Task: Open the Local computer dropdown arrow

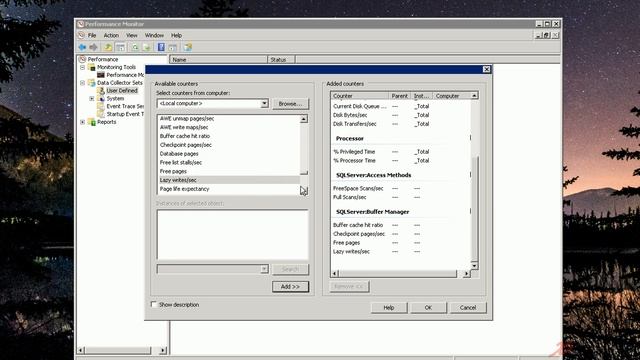Action: [x=264, y=104]
